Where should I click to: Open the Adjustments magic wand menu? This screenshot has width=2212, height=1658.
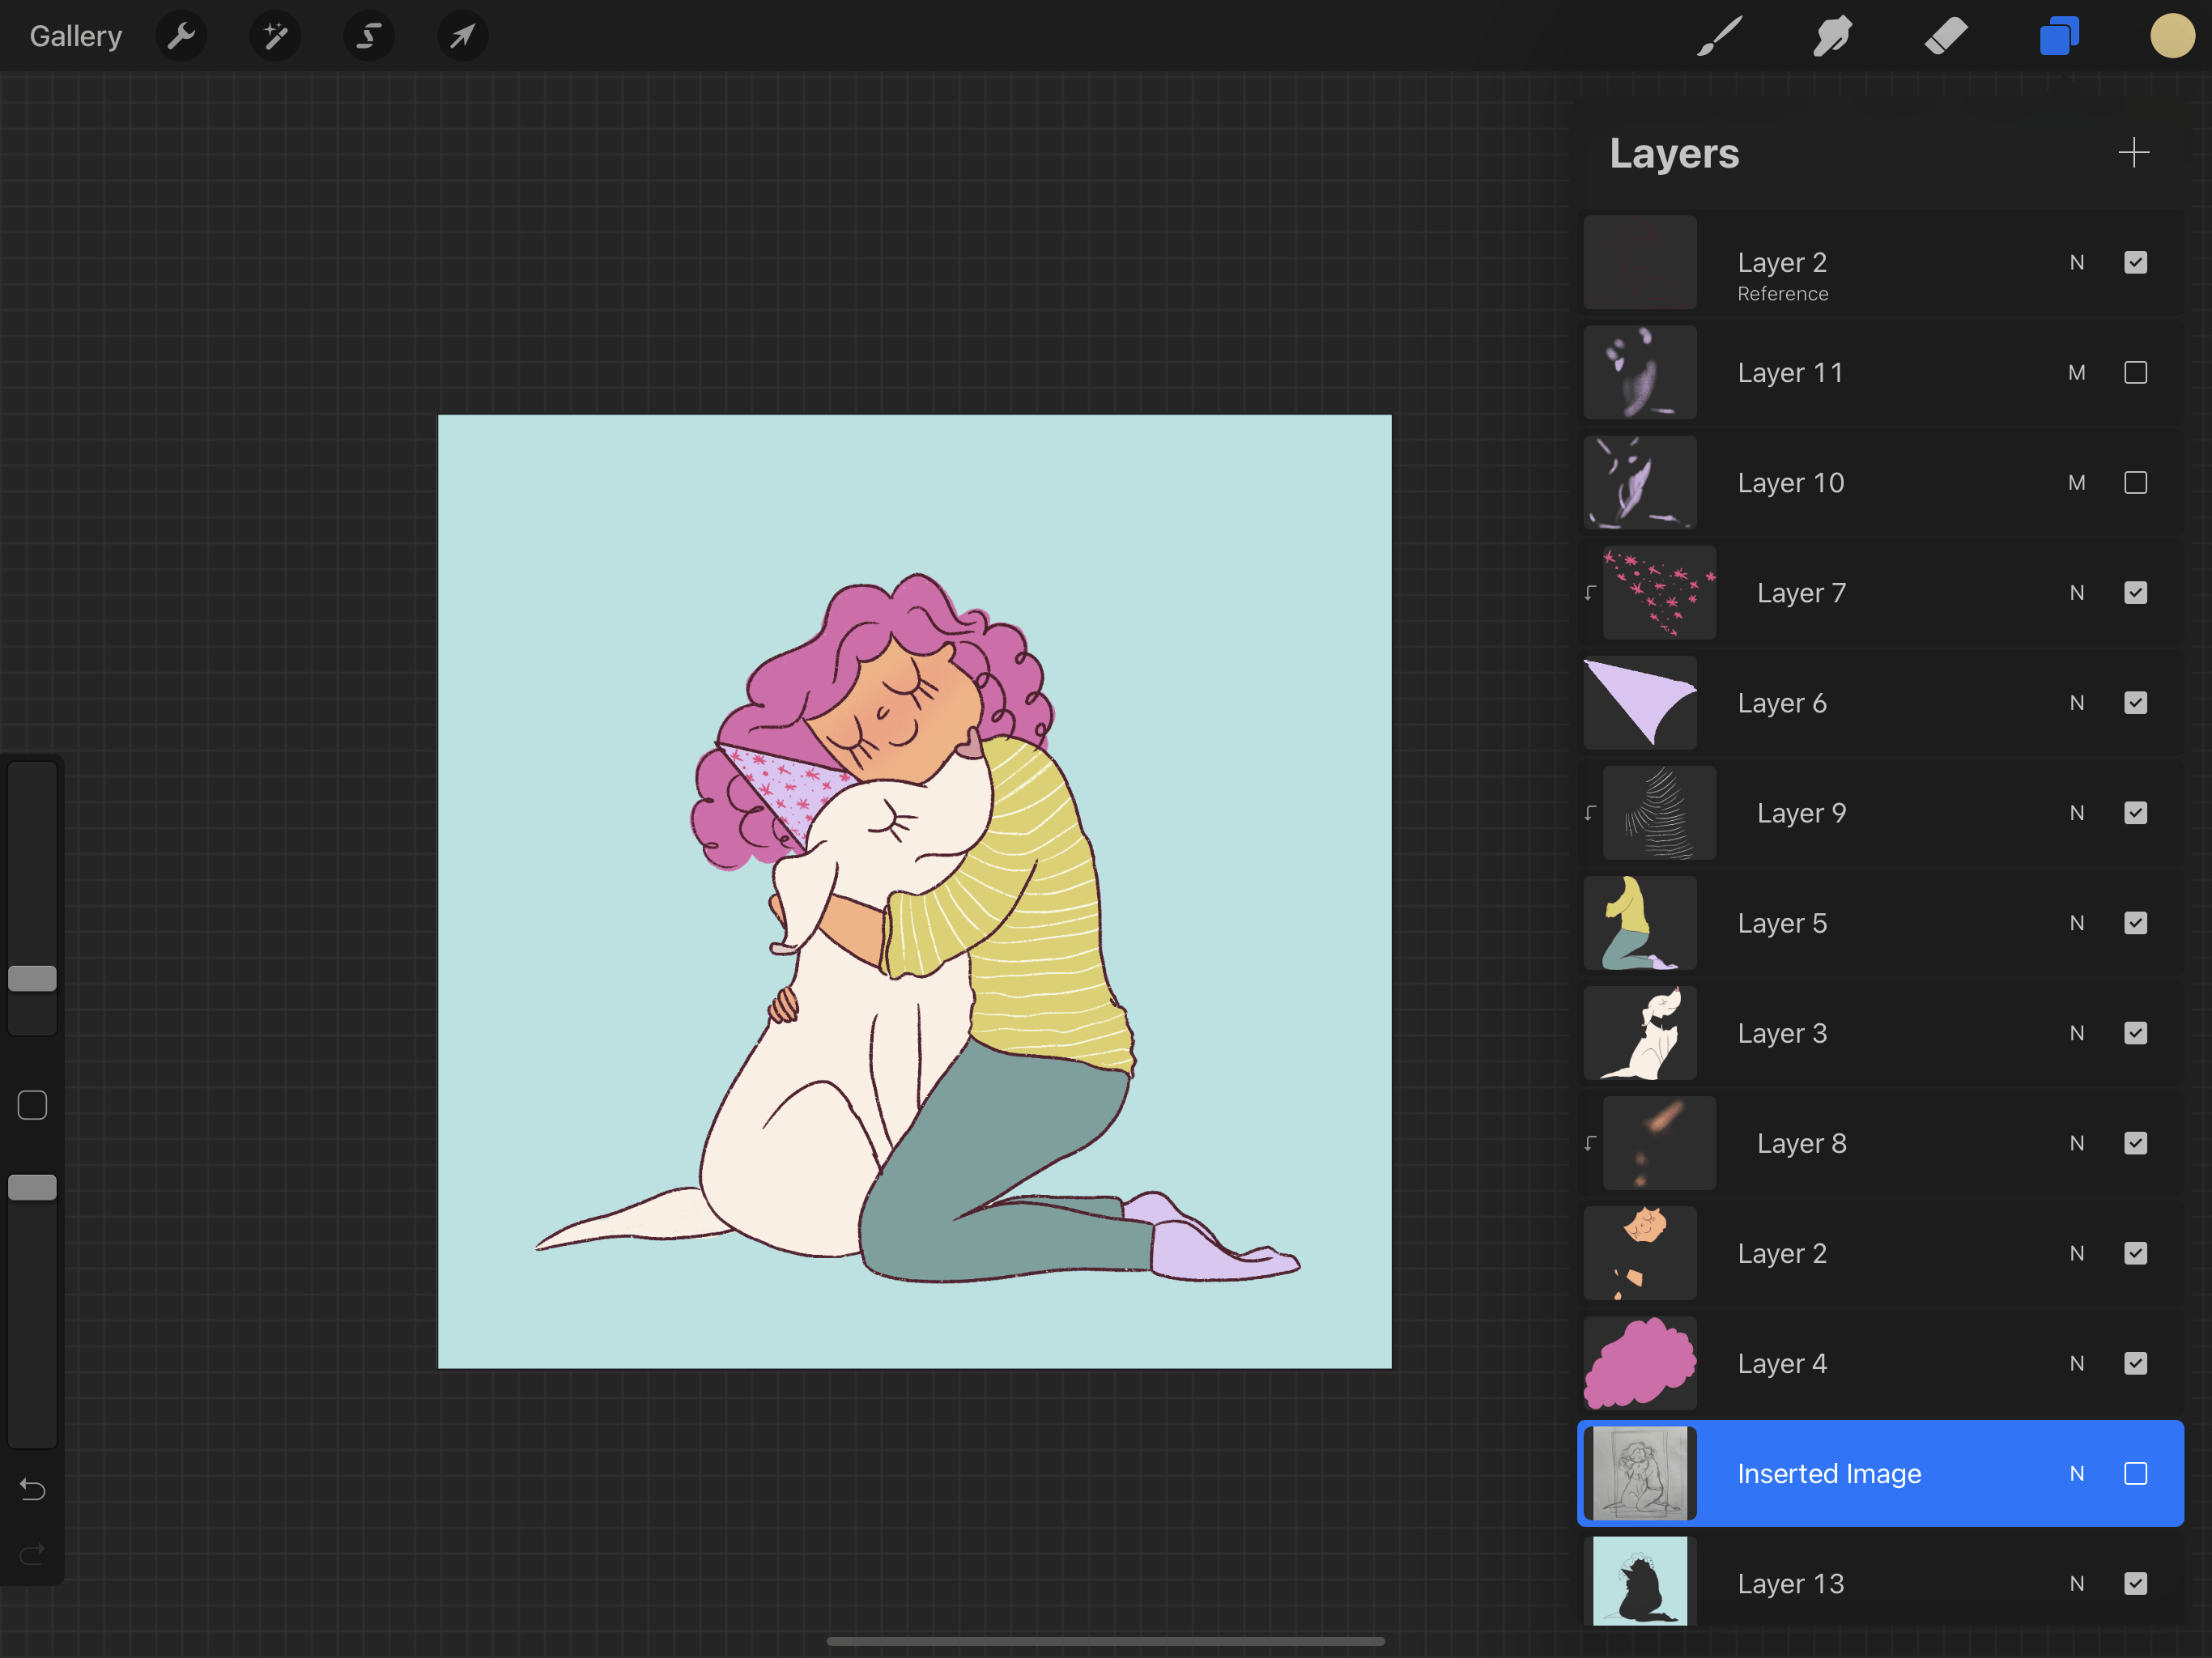tap(275, 36)
